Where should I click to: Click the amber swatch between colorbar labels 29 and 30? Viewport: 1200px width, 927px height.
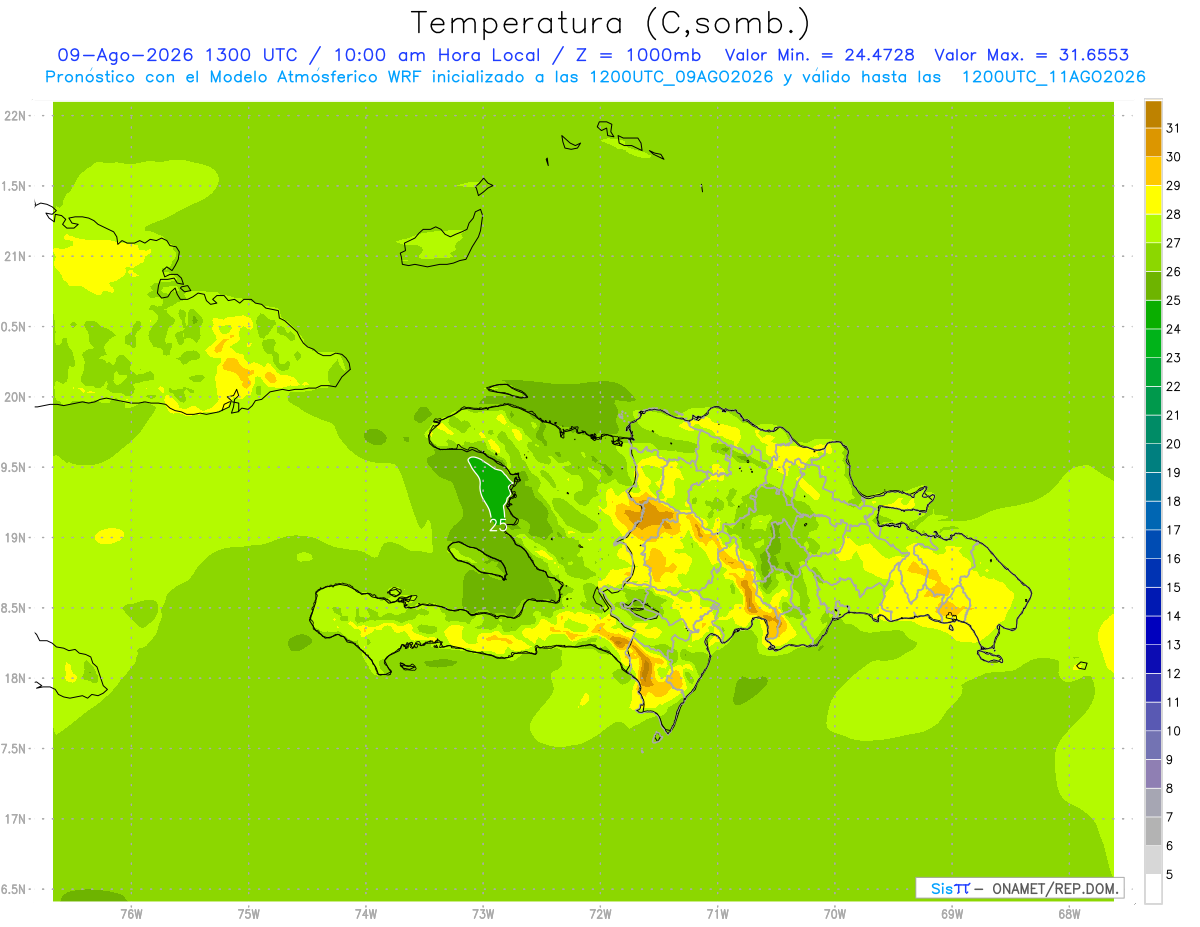tap(1154, 171)
